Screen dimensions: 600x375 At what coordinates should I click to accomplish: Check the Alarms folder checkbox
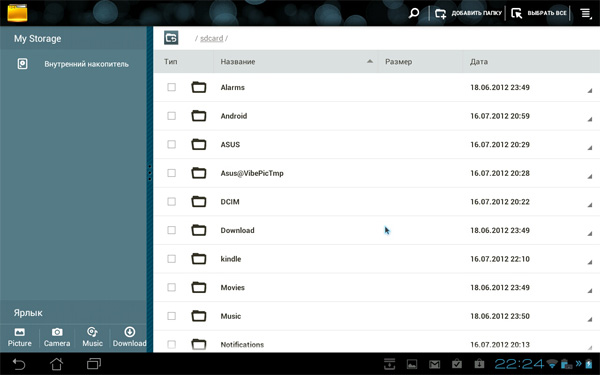click(171, 87)
